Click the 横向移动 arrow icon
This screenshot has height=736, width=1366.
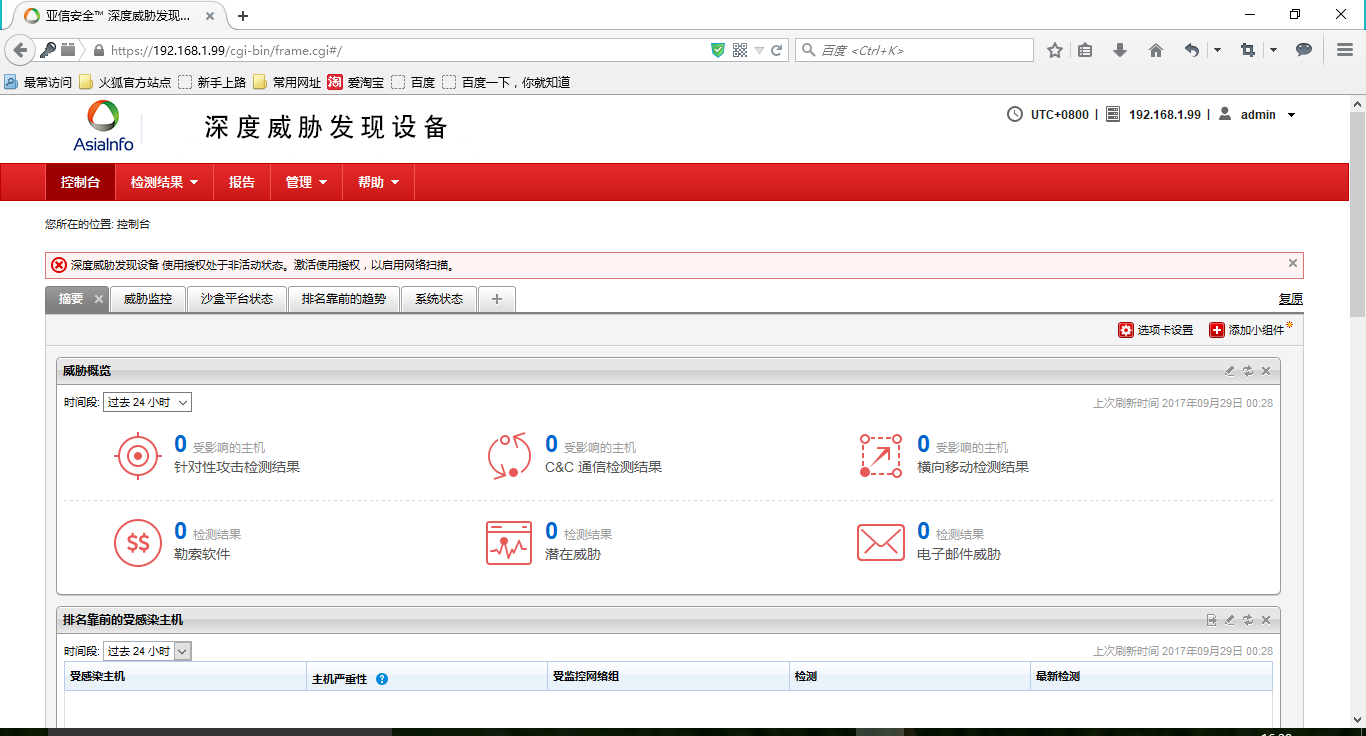pos(880,457)
